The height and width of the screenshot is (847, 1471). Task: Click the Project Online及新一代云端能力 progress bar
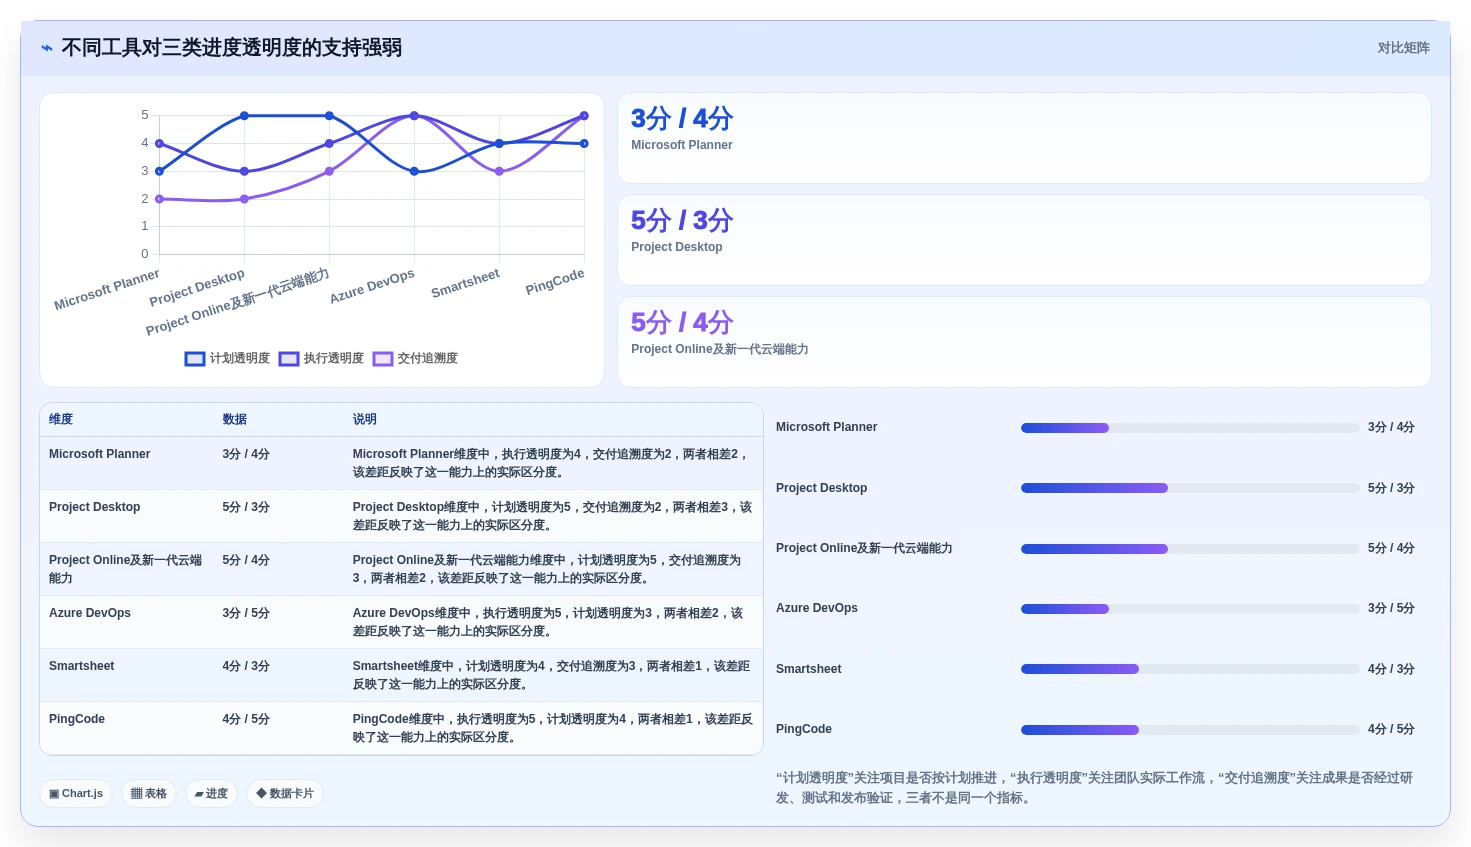click(x=1190, y=549)
